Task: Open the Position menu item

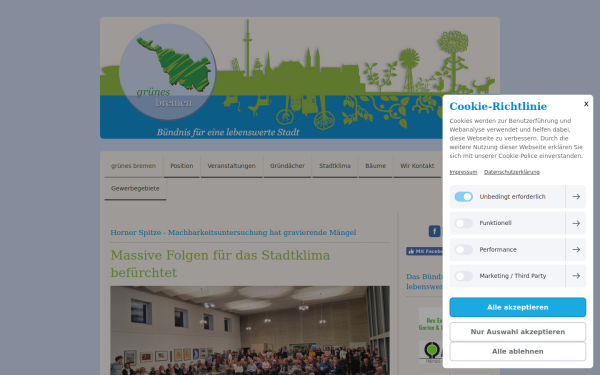Action: (182, 166)
